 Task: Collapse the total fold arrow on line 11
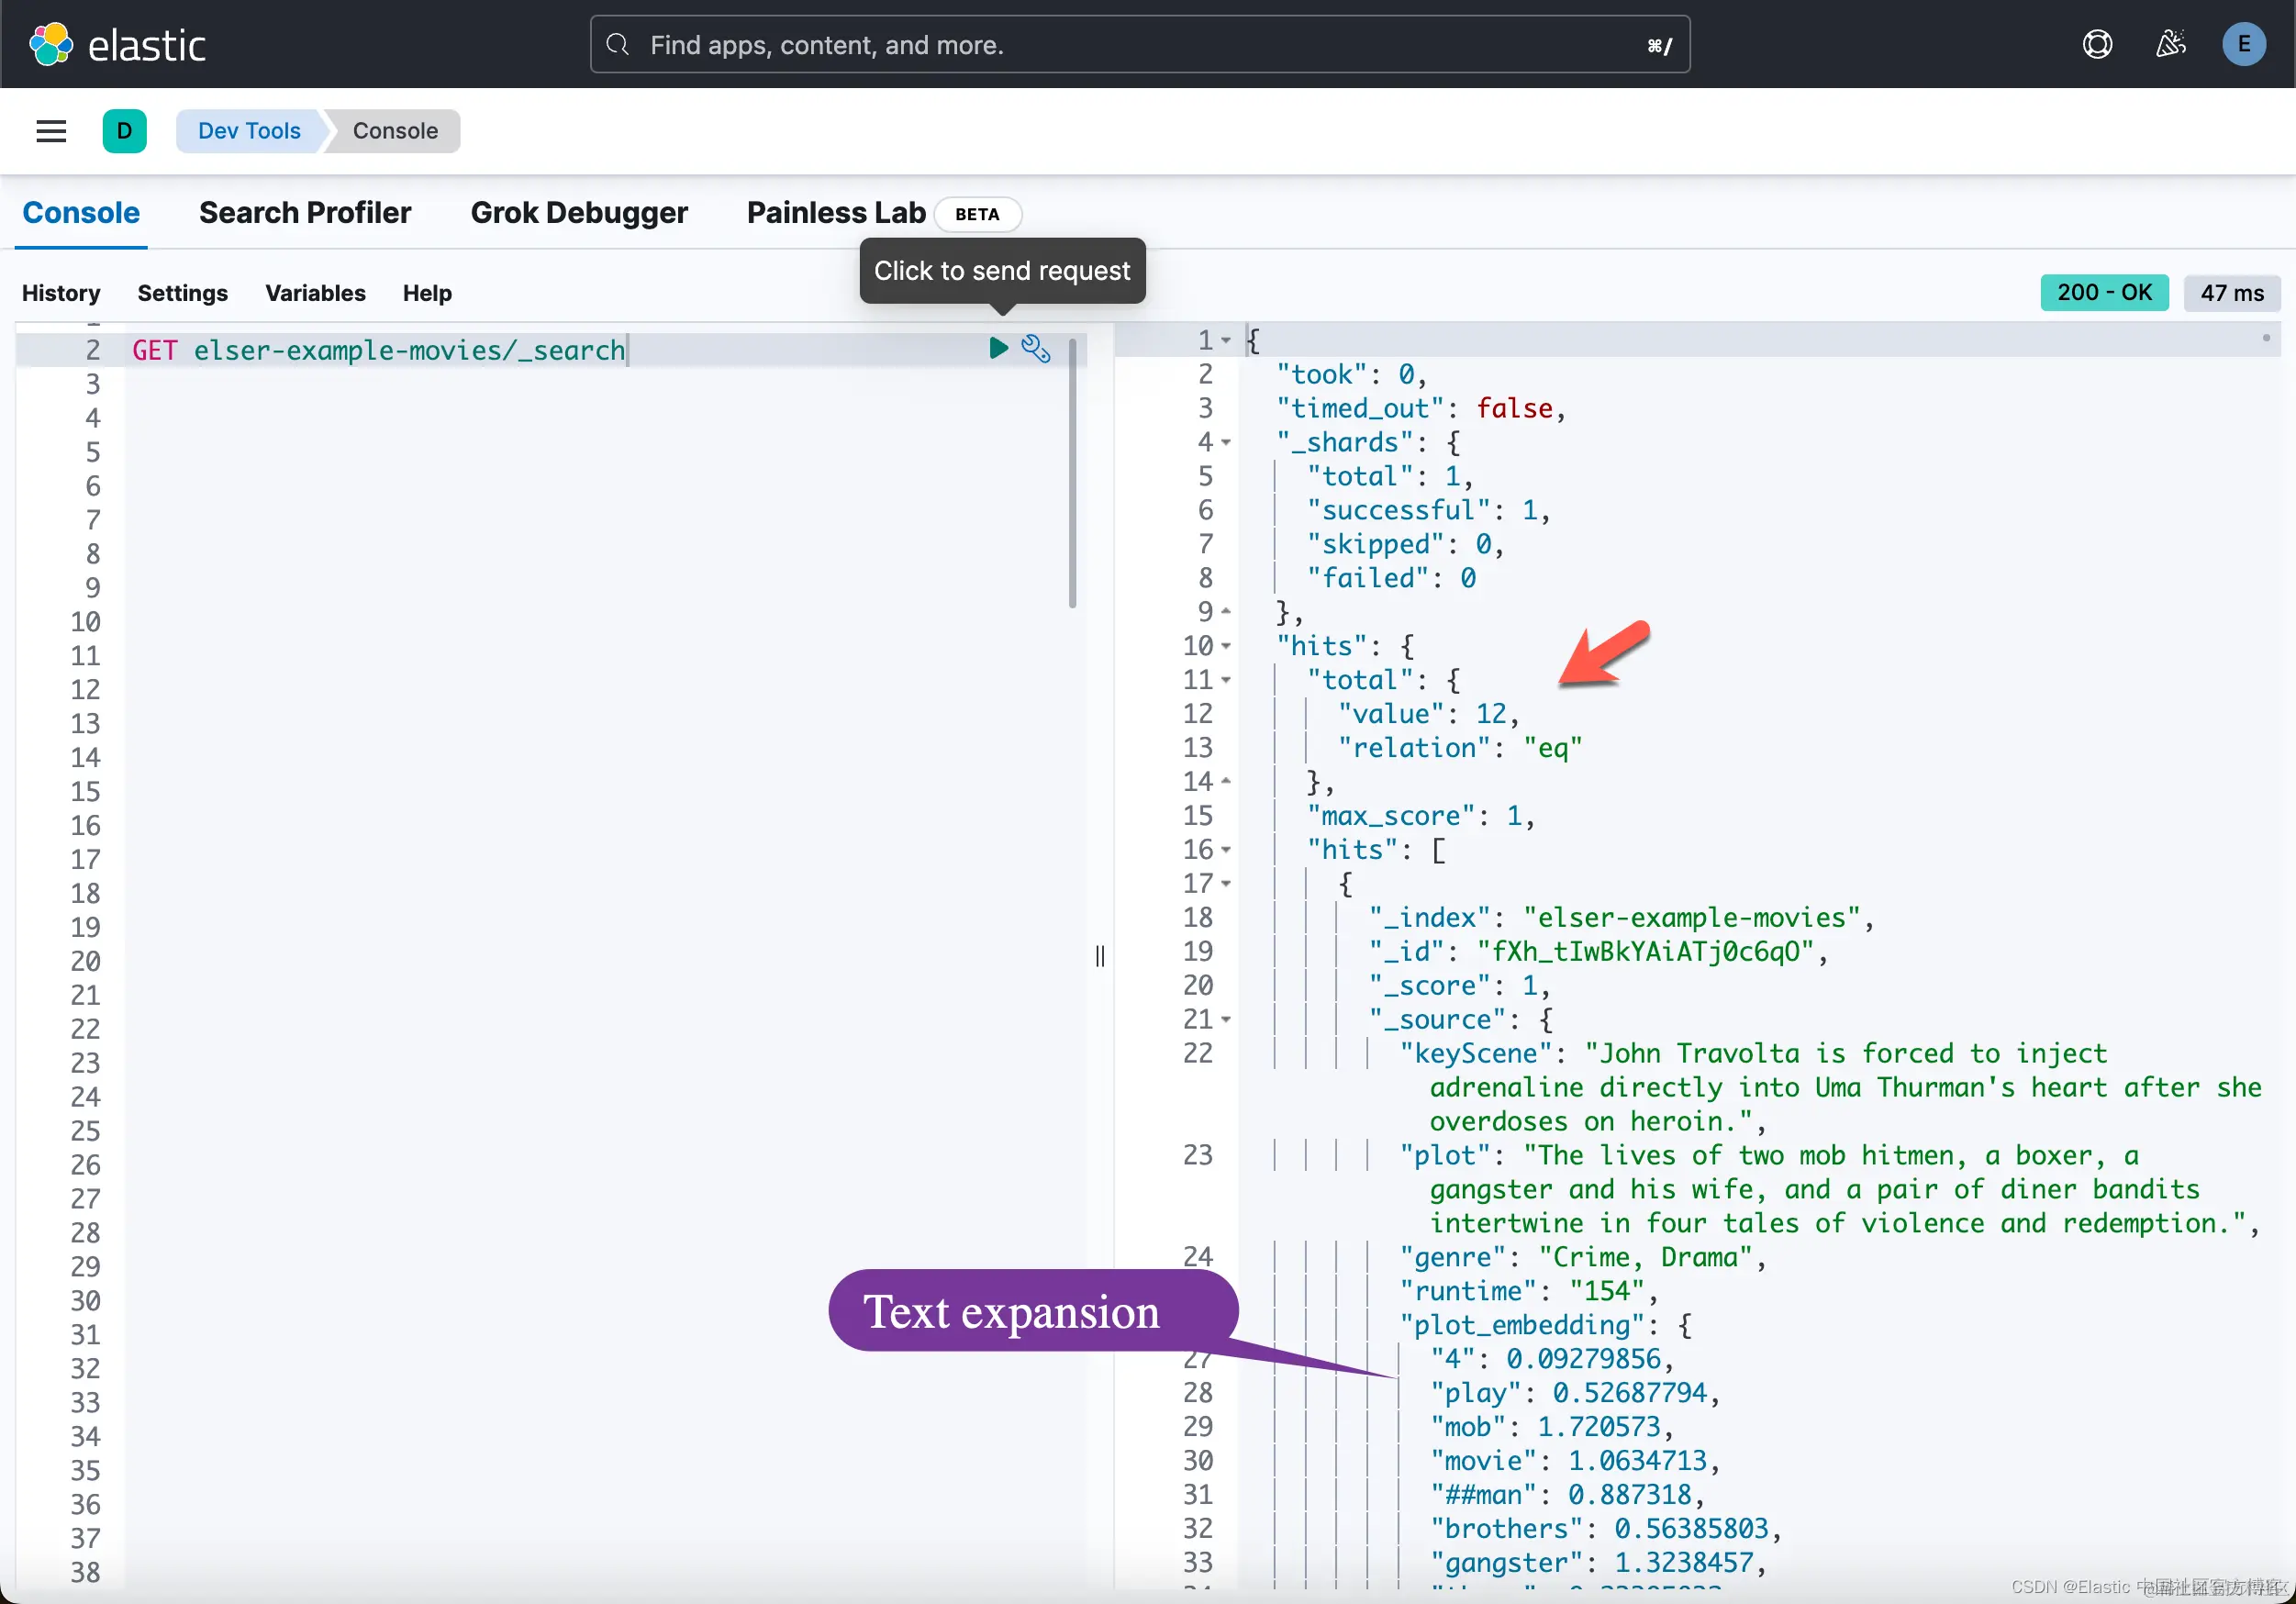(1226, 680)
